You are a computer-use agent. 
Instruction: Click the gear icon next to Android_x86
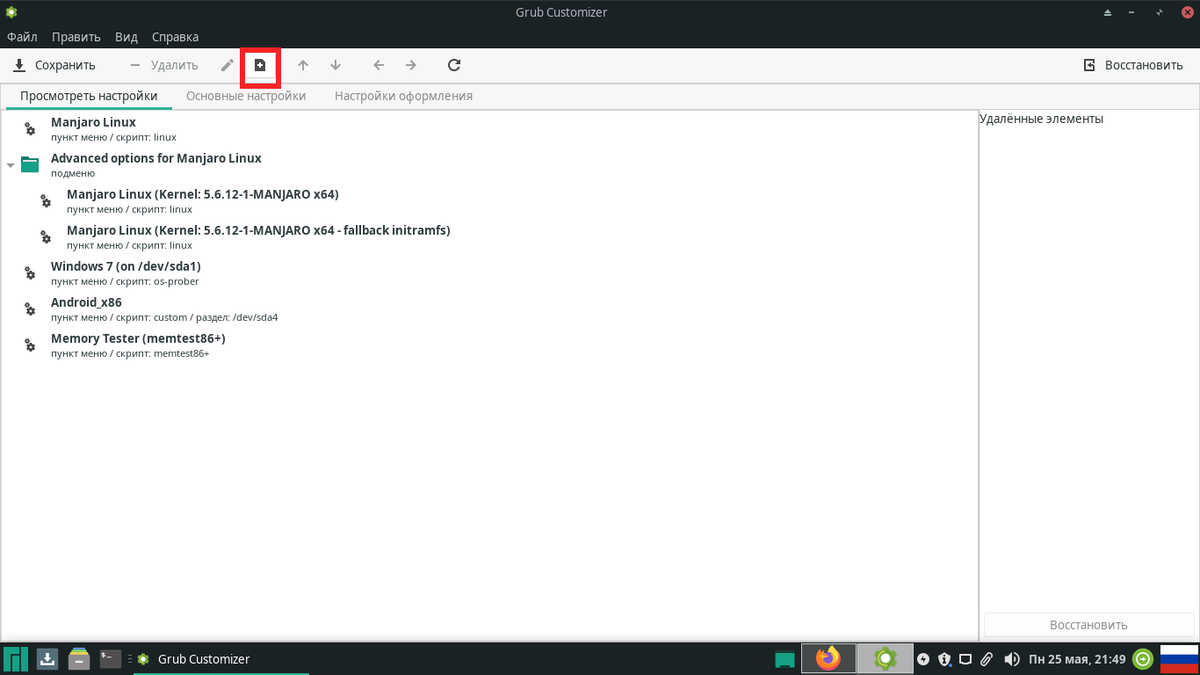[x=30, y=309]
